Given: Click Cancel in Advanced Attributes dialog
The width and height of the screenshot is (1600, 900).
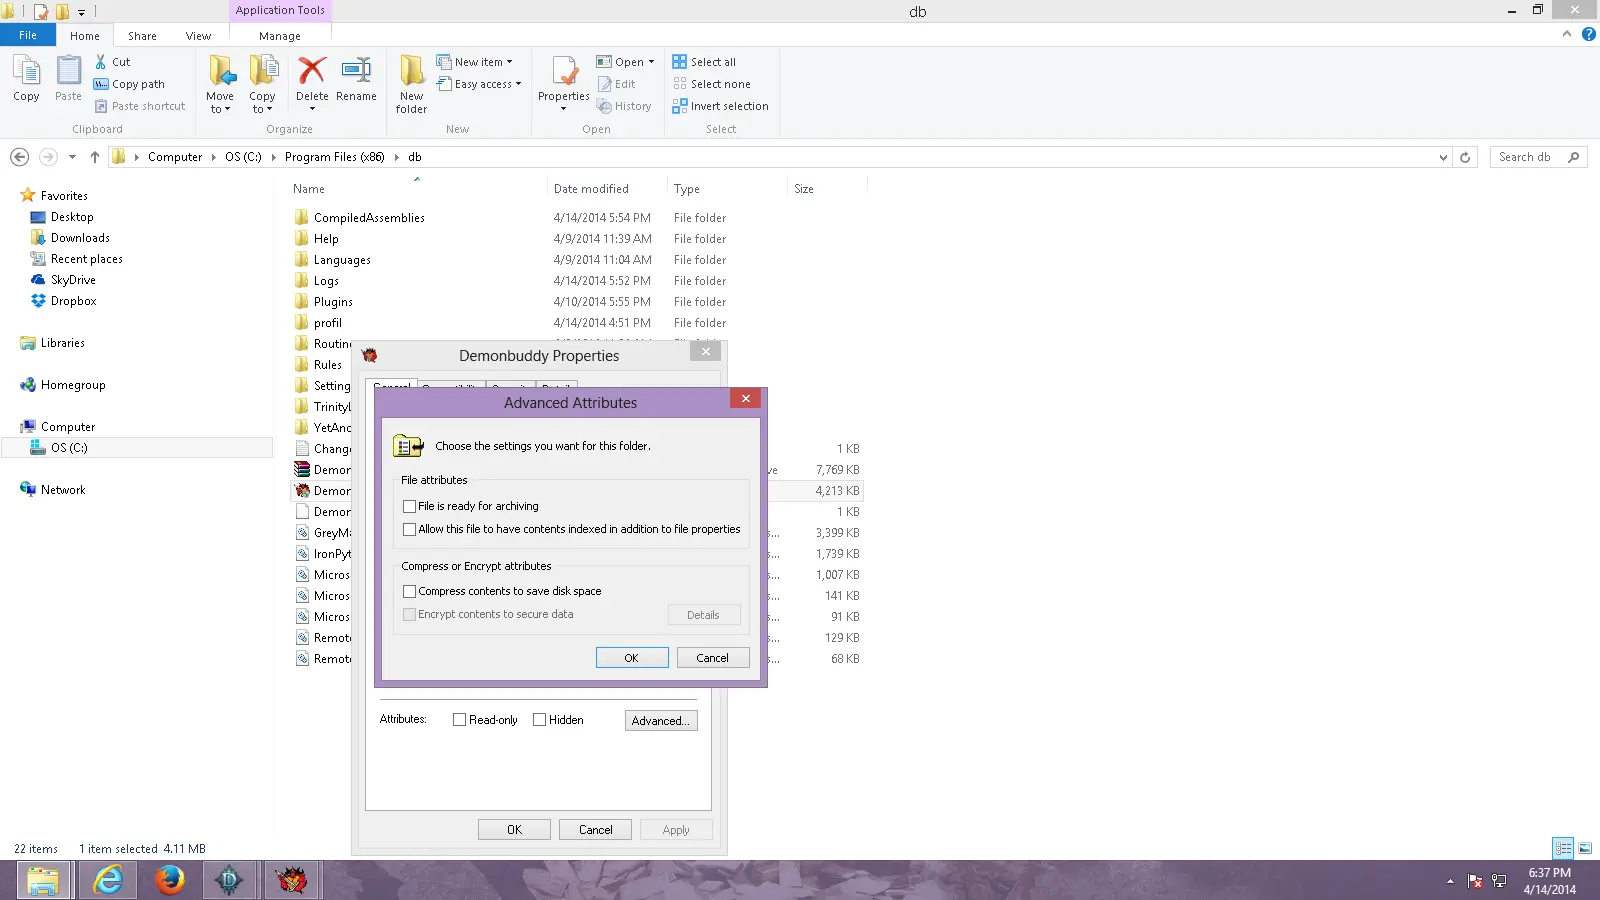Looking at the screenshot, I should coord(713,658).
